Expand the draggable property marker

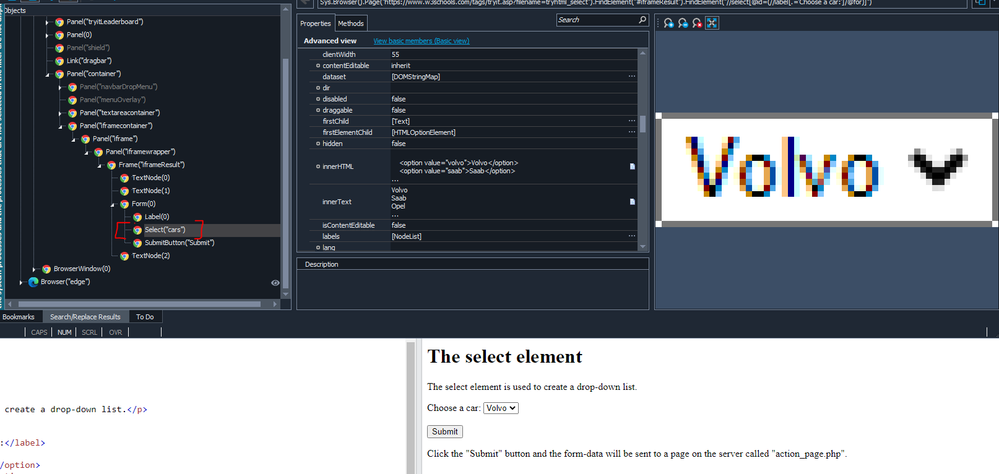click(x=318, y=110)
